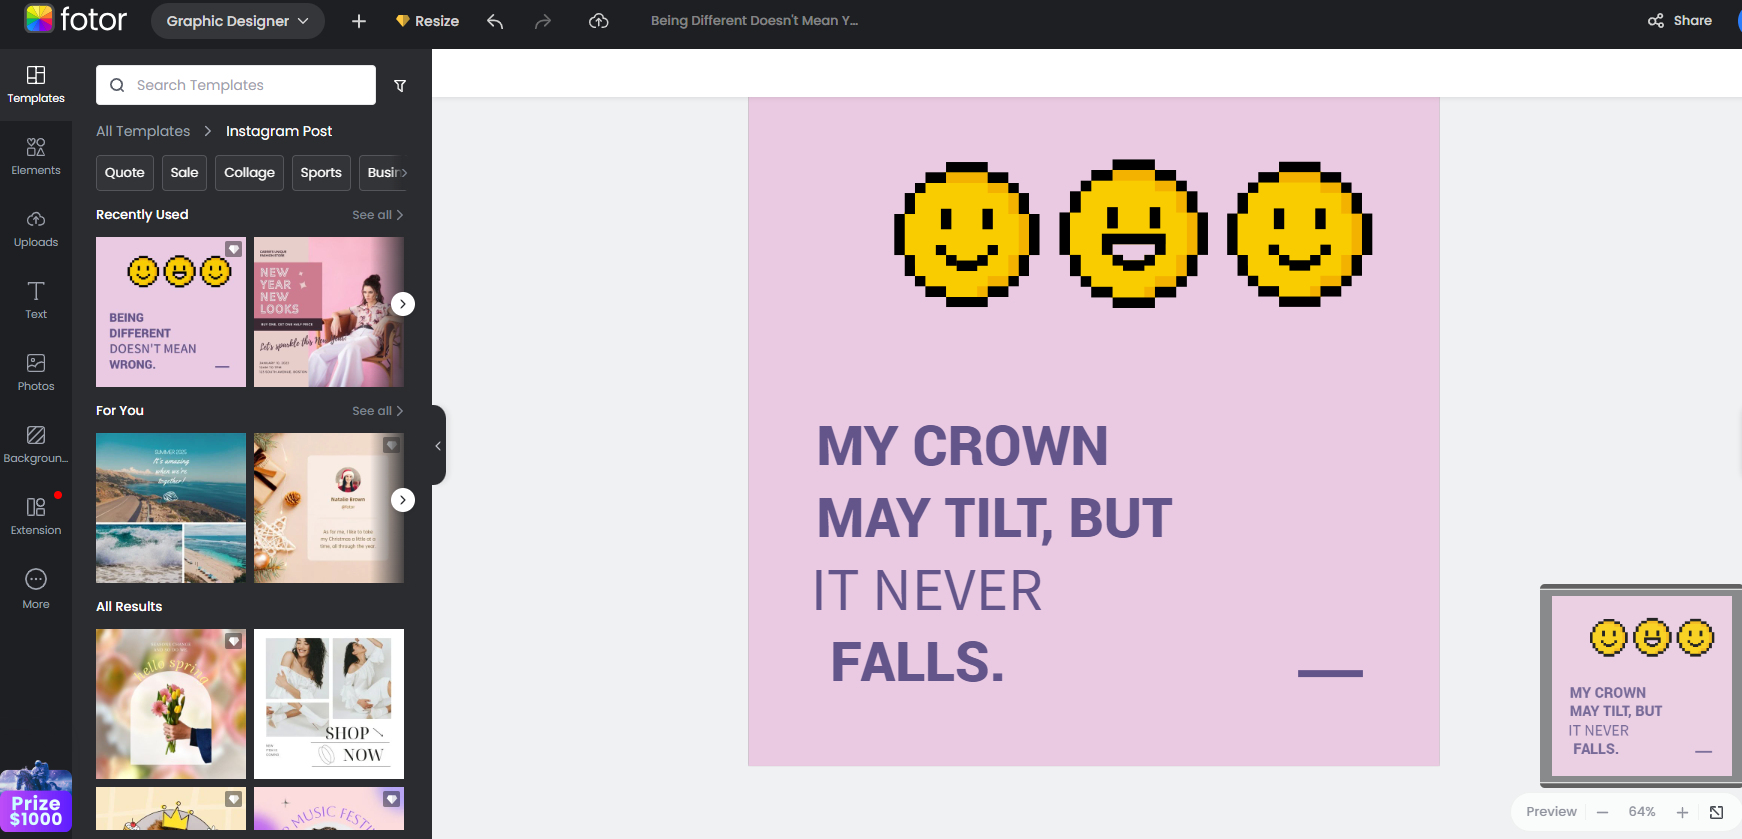Image resolution: width=1742 pixels, height=839 pixels.
Task: Select the New Year New Looks template
Action: point(329,312)
